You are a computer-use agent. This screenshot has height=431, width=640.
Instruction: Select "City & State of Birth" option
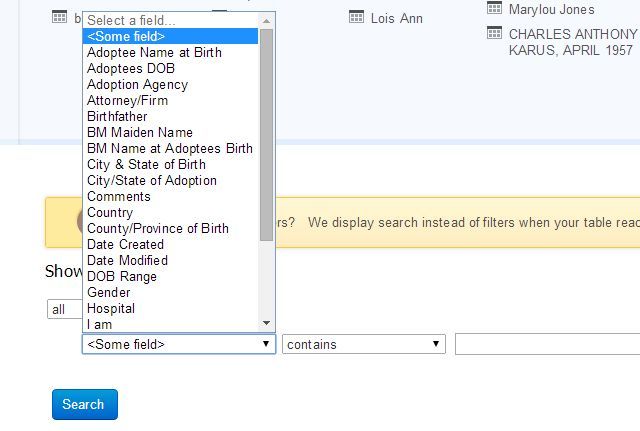(146, 164)
